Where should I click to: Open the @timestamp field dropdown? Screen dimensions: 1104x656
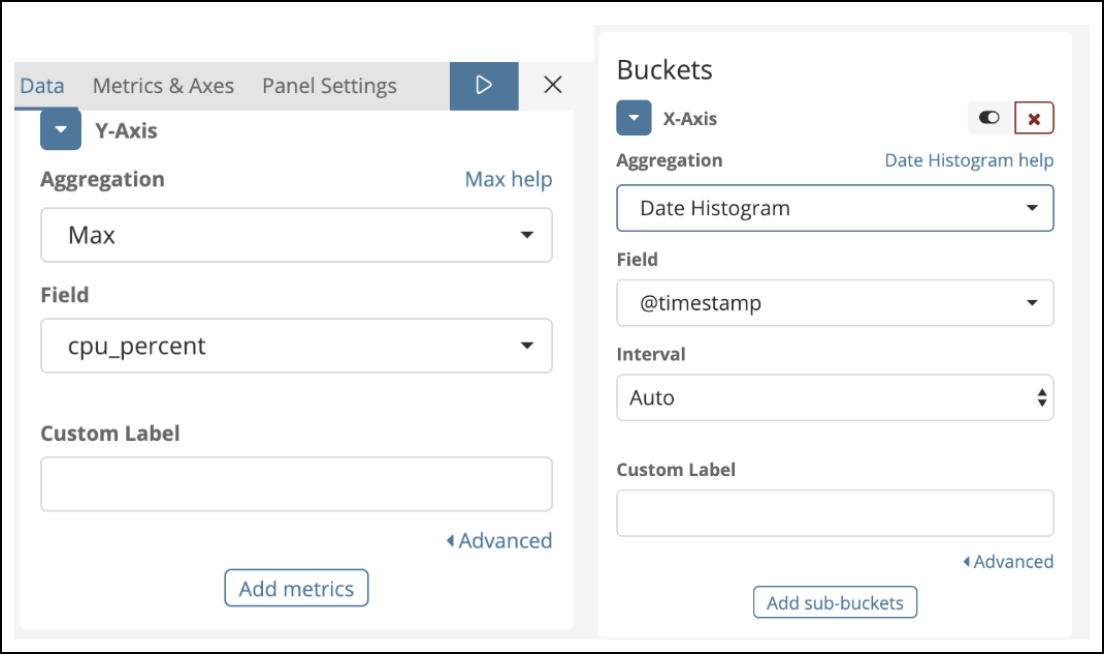click(834, 303)
